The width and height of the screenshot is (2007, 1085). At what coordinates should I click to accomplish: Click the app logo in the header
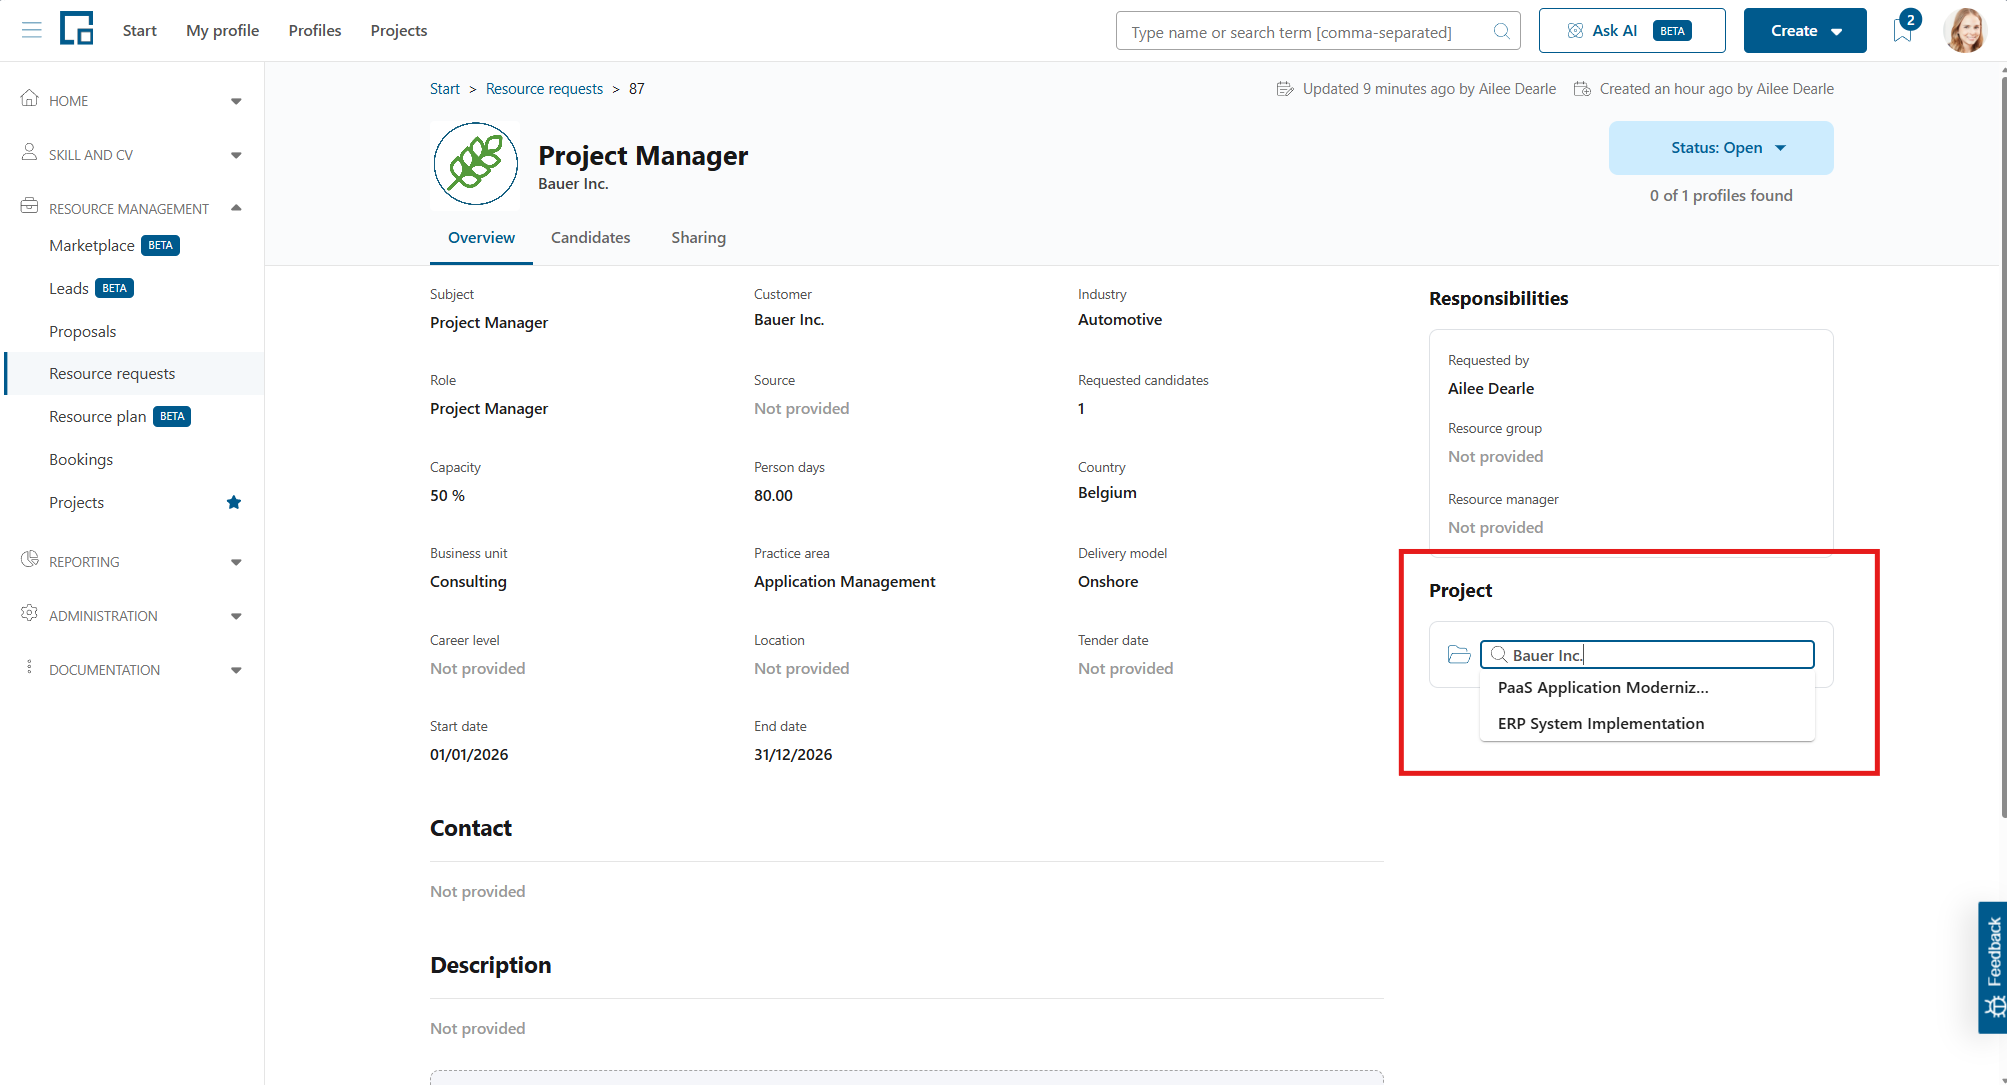[x=77, y=29]
